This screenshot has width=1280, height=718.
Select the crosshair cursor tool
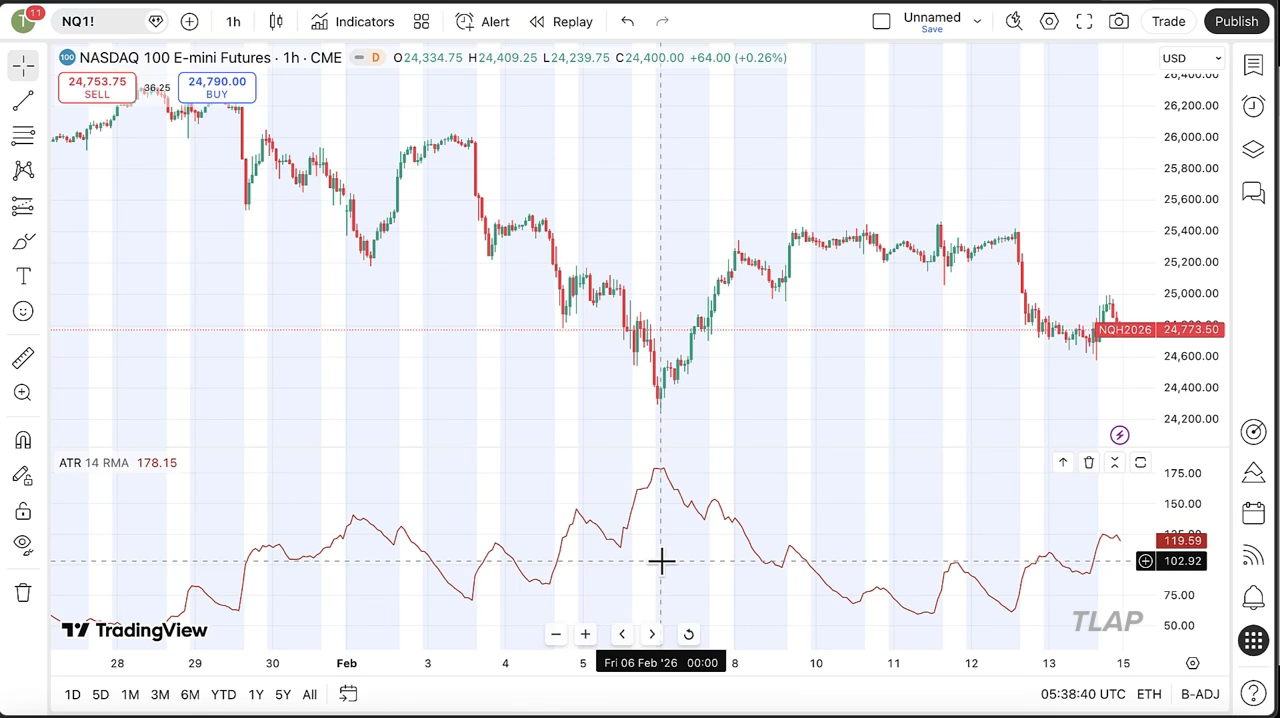(x=23, y=65)
